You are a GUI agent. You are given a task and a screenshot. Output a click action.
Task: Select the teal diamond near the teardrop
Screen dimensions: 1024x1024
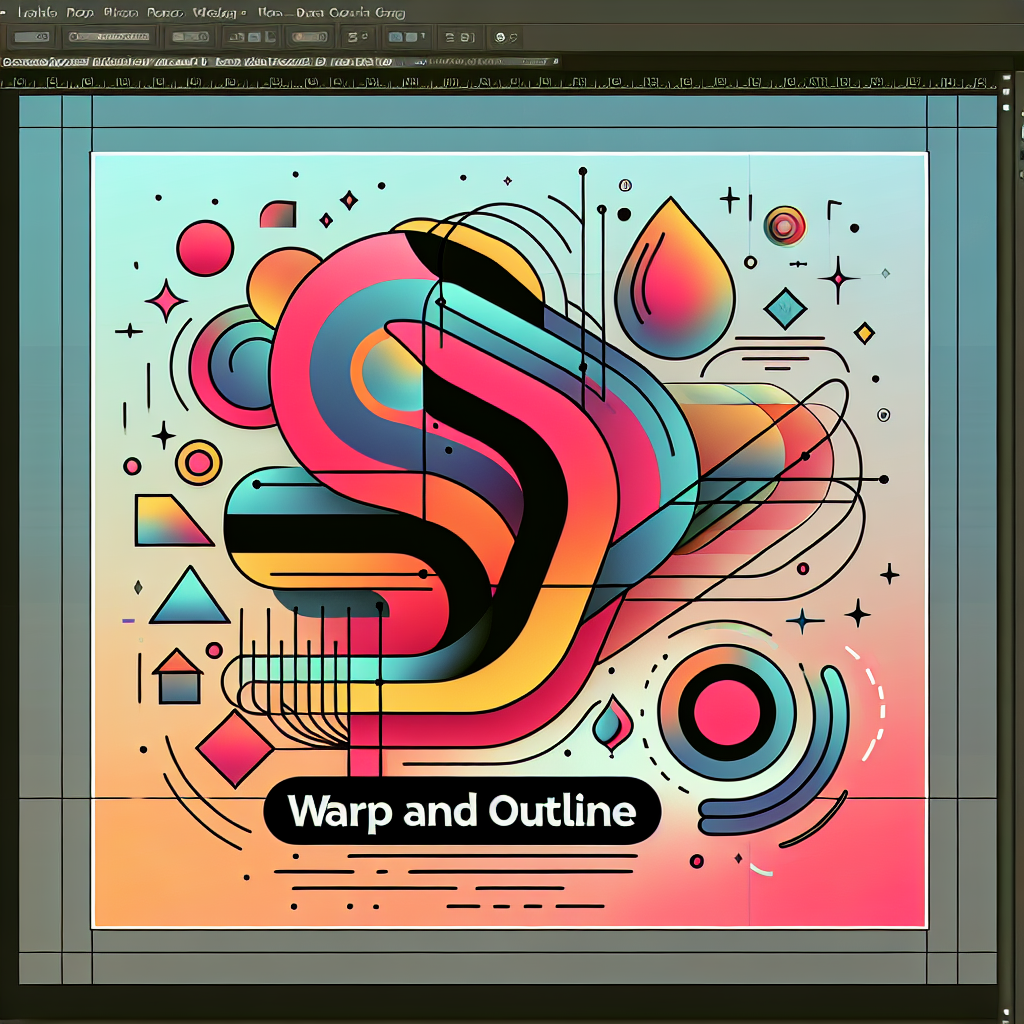785,309
